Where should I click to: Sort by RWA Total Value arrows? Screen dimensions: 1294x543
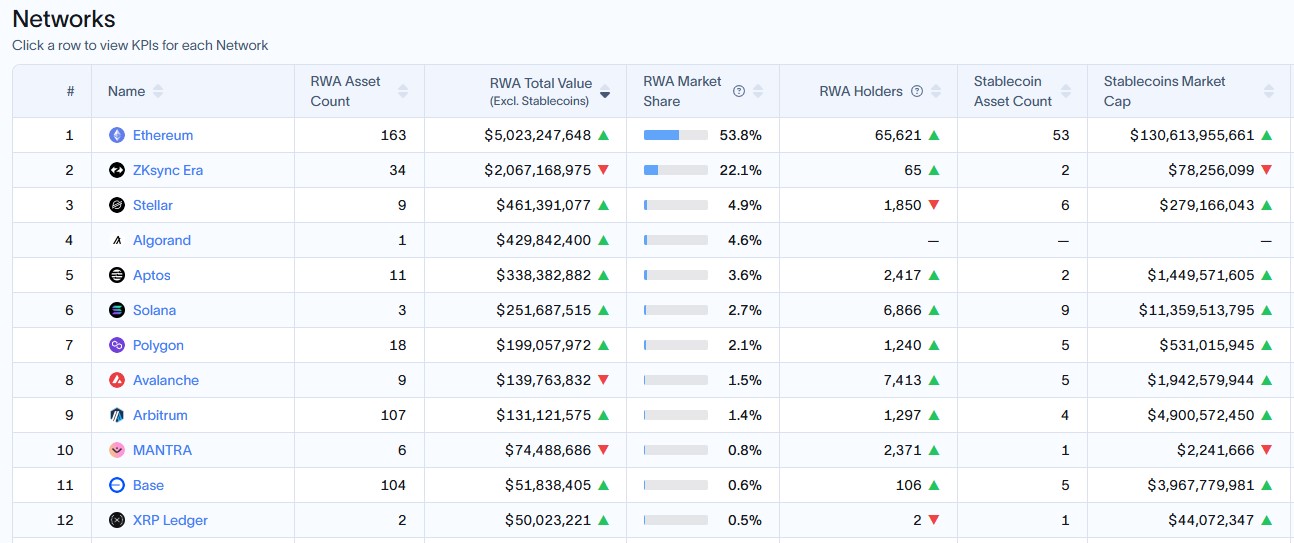pos(605,91)
